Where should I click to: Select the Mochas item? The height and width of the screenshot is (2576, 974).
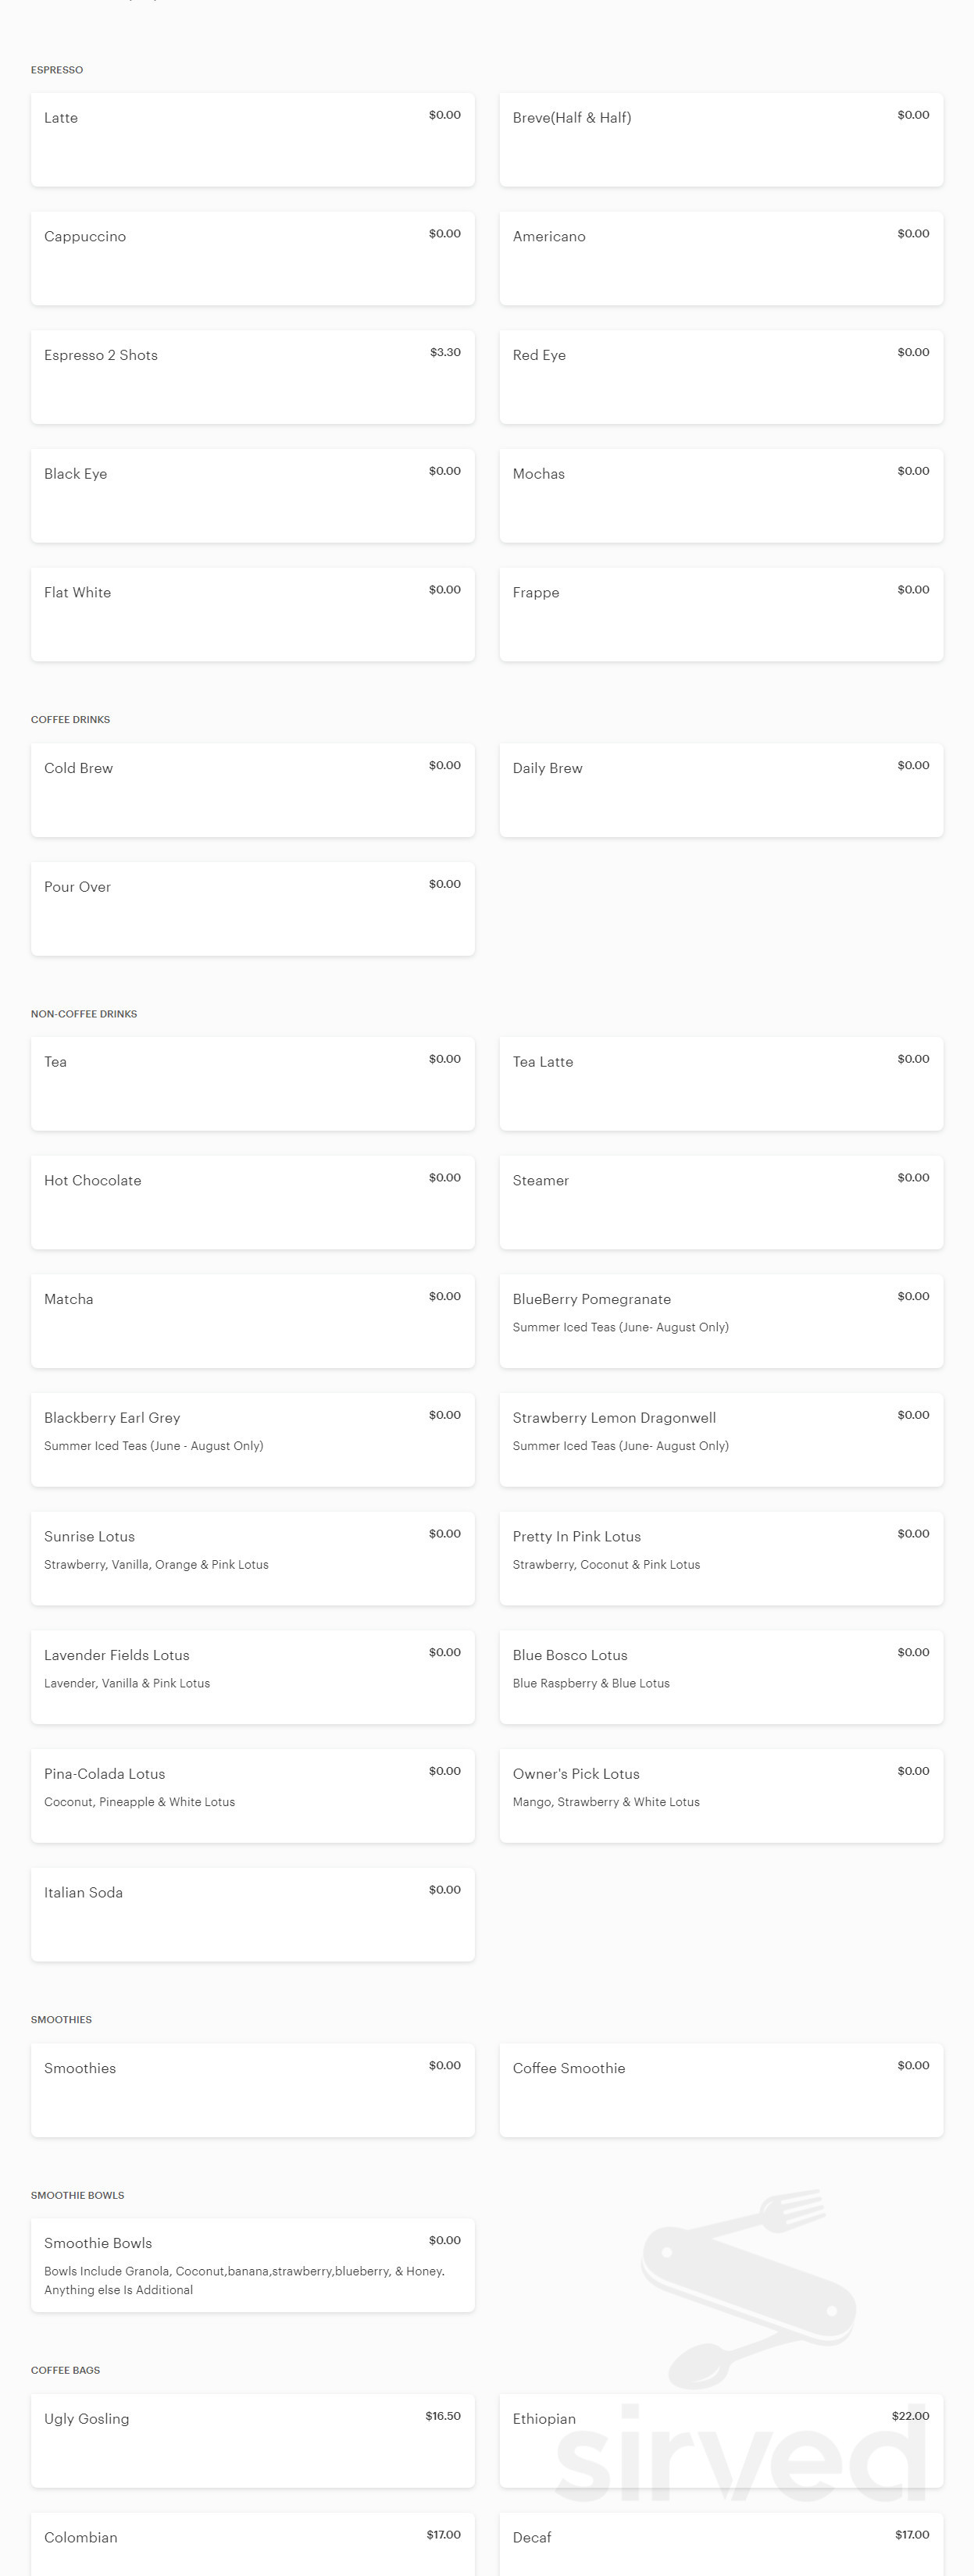click(721, 496)
